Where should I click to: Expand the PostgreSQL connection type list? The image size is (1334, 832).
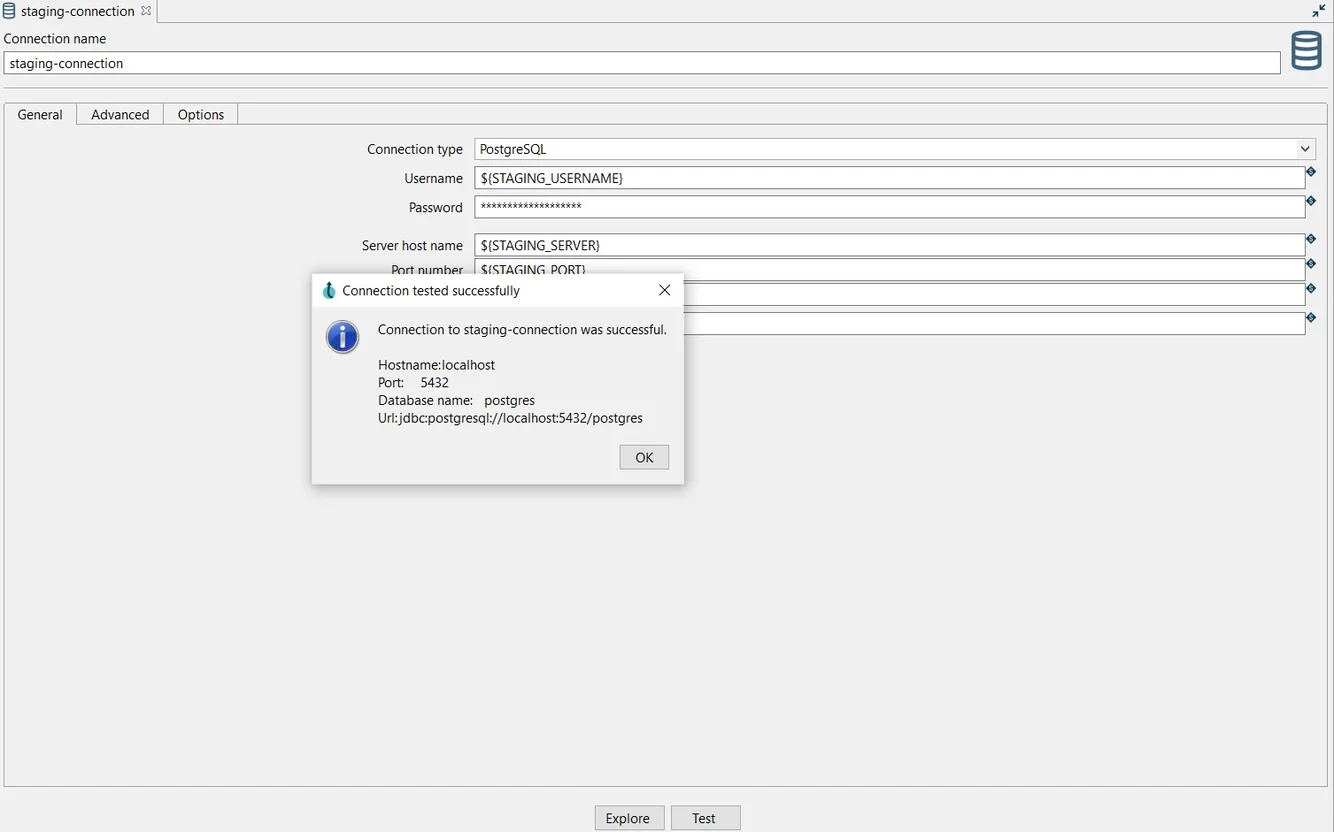(x=1305, y=148)
